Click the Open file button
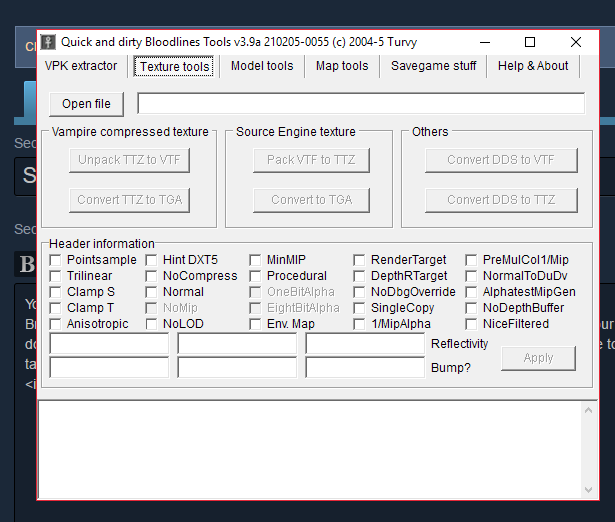 pos(86,104)
